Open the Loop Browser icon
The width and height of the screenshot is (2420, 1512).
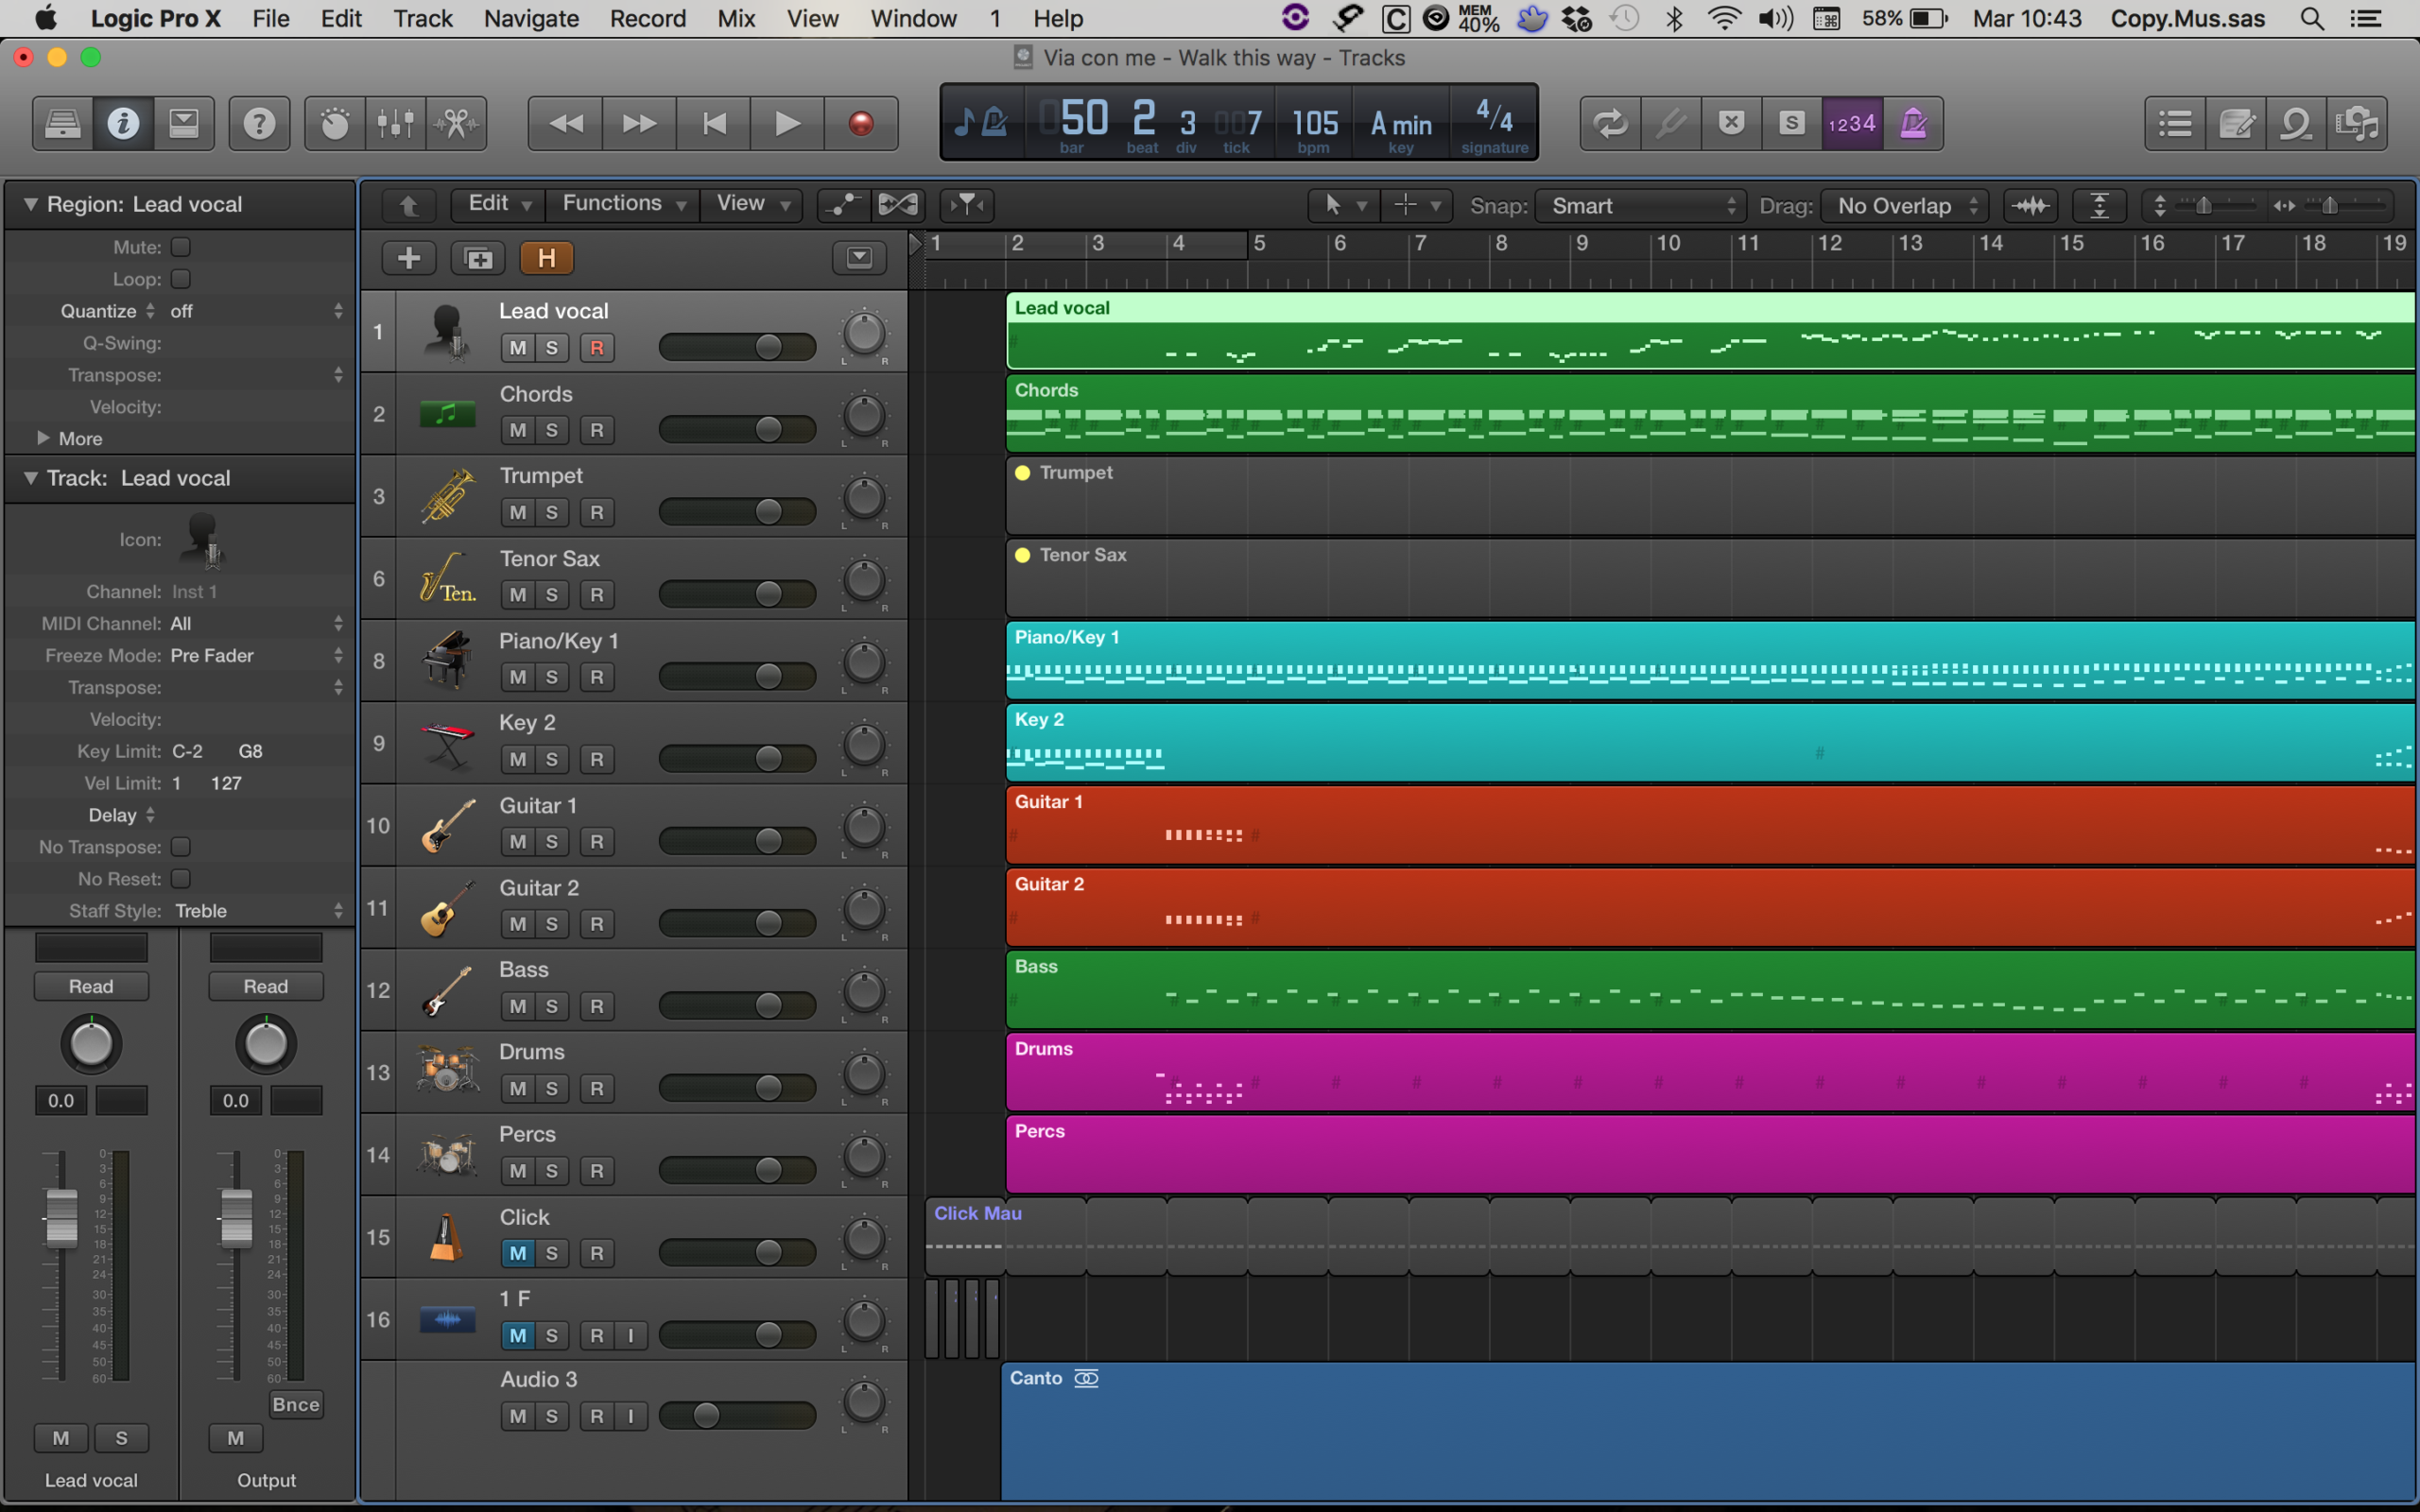point(2296,123)
